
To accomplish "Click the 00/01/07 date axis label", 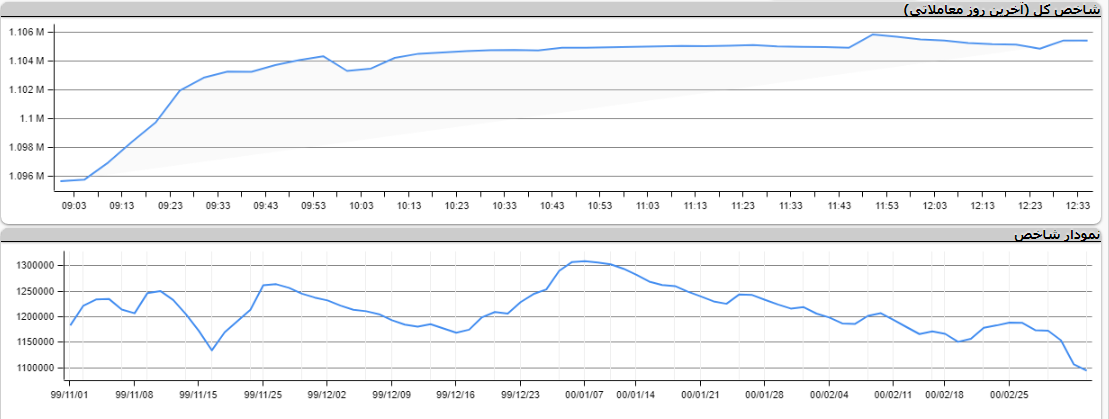I will tap(585, 395).
